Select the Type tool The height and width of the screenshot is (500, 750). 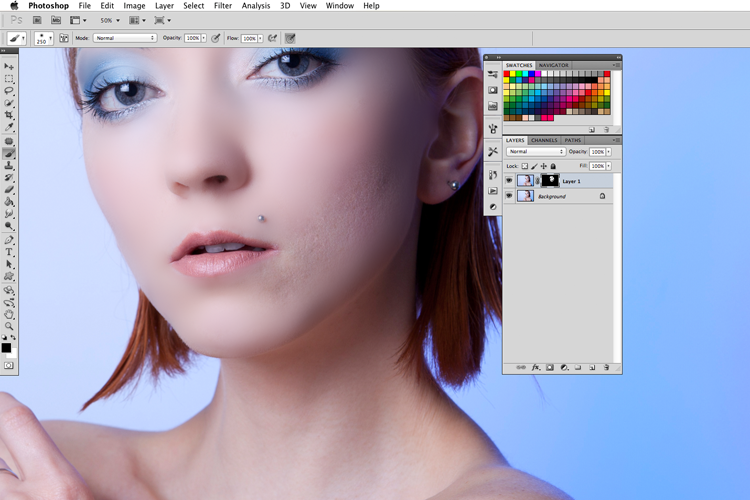point(9,252)
